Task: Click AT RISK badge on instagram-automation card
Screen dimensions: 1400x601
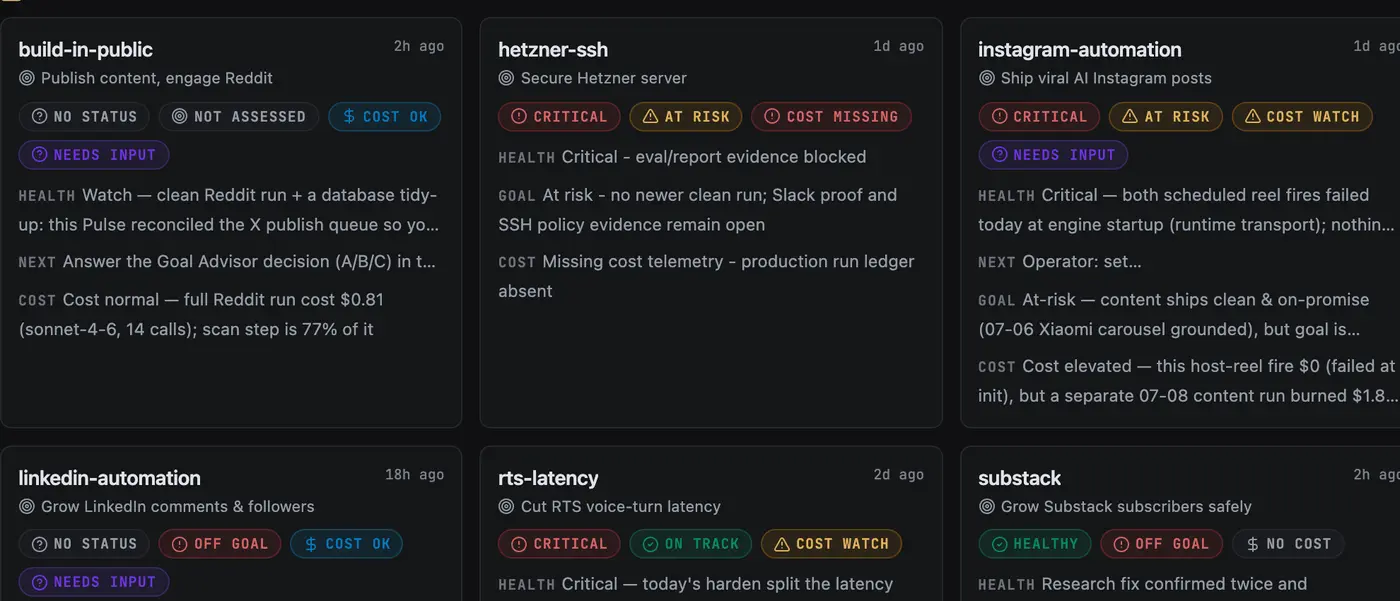Action: coord(1165,116)
